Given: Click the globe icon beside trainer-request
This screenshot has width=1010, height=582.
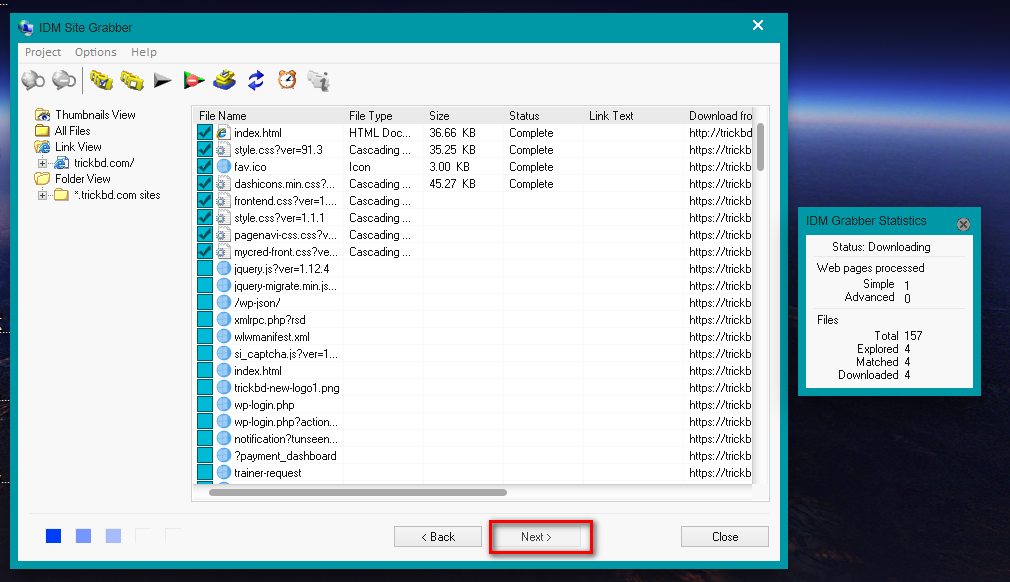Looking at the screenshot, I should tap(224, 473).
